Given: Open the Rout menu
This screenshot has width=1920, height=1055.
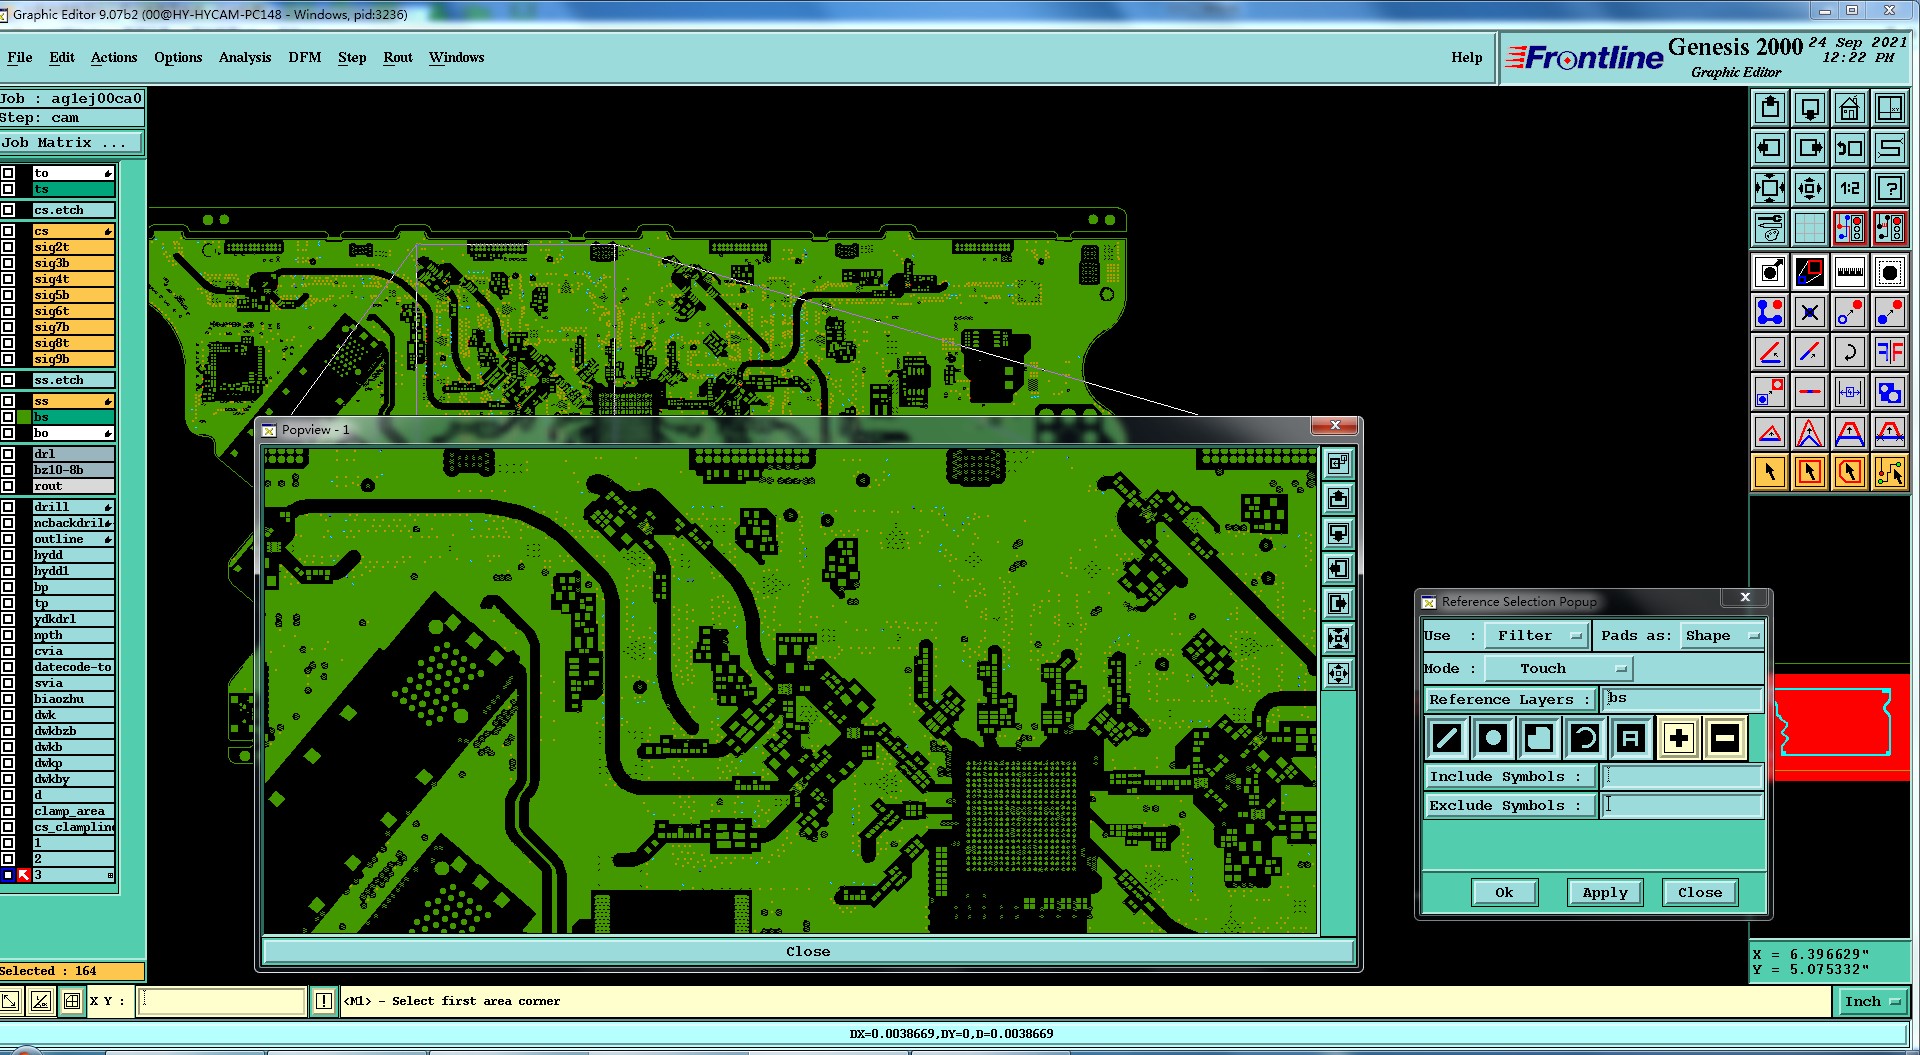Looking at the screenshot, I should coord(398,57).
